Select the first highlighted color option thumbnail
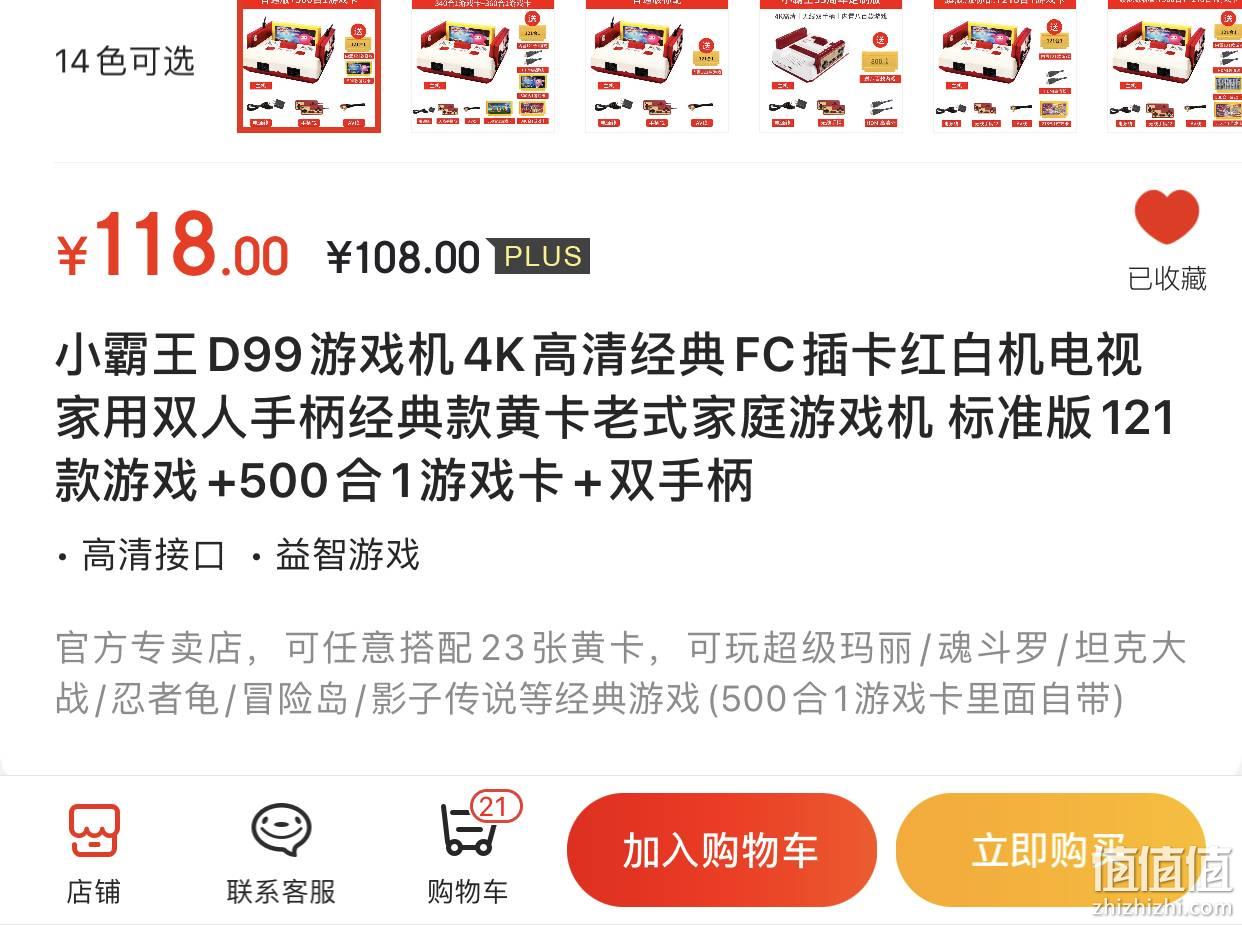This screenshot has width=1242, height=925. [309, 65]
